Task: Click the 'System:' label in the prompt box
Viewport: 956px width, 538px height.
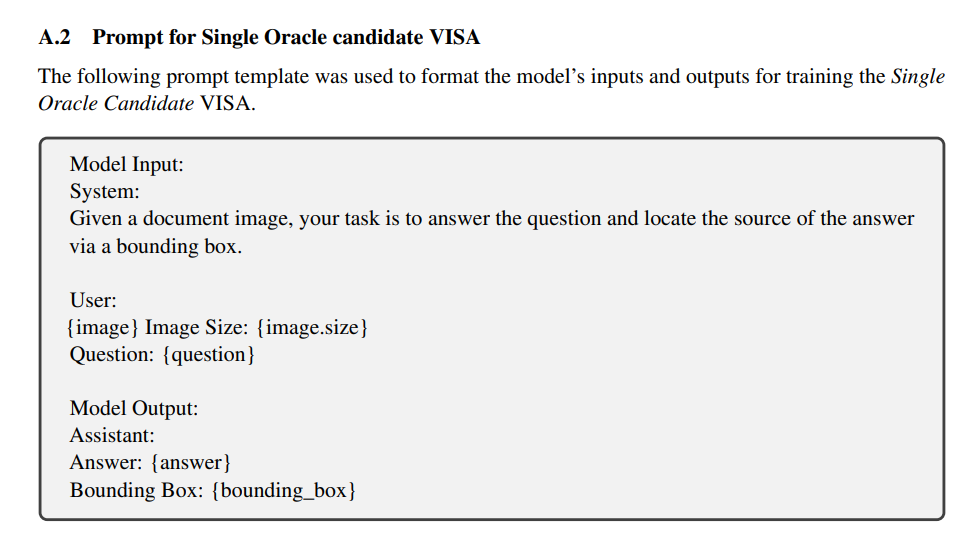Action: (x=104, y=192)
